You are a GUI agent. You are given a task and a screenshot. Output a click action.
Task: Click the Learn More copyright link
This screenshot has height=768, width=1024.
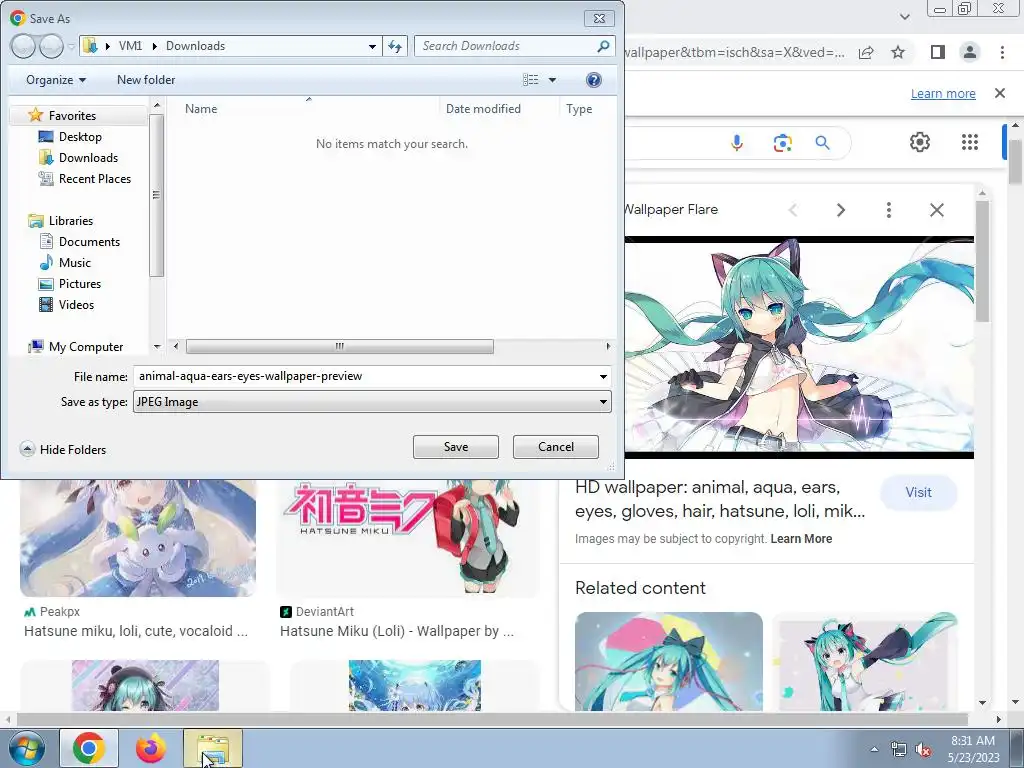click(x=801, y=539)
